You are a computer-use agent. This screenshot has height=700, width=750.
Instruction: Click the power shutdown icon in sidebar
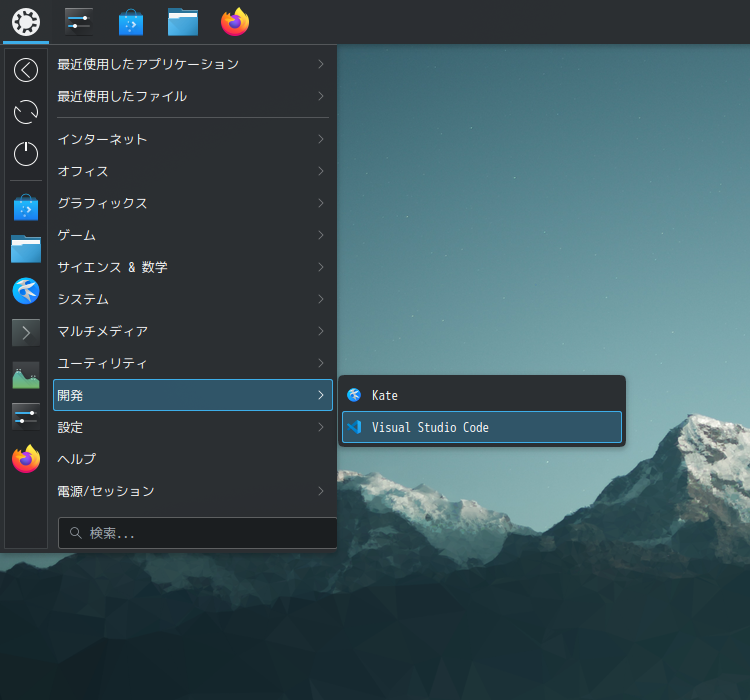26,154
